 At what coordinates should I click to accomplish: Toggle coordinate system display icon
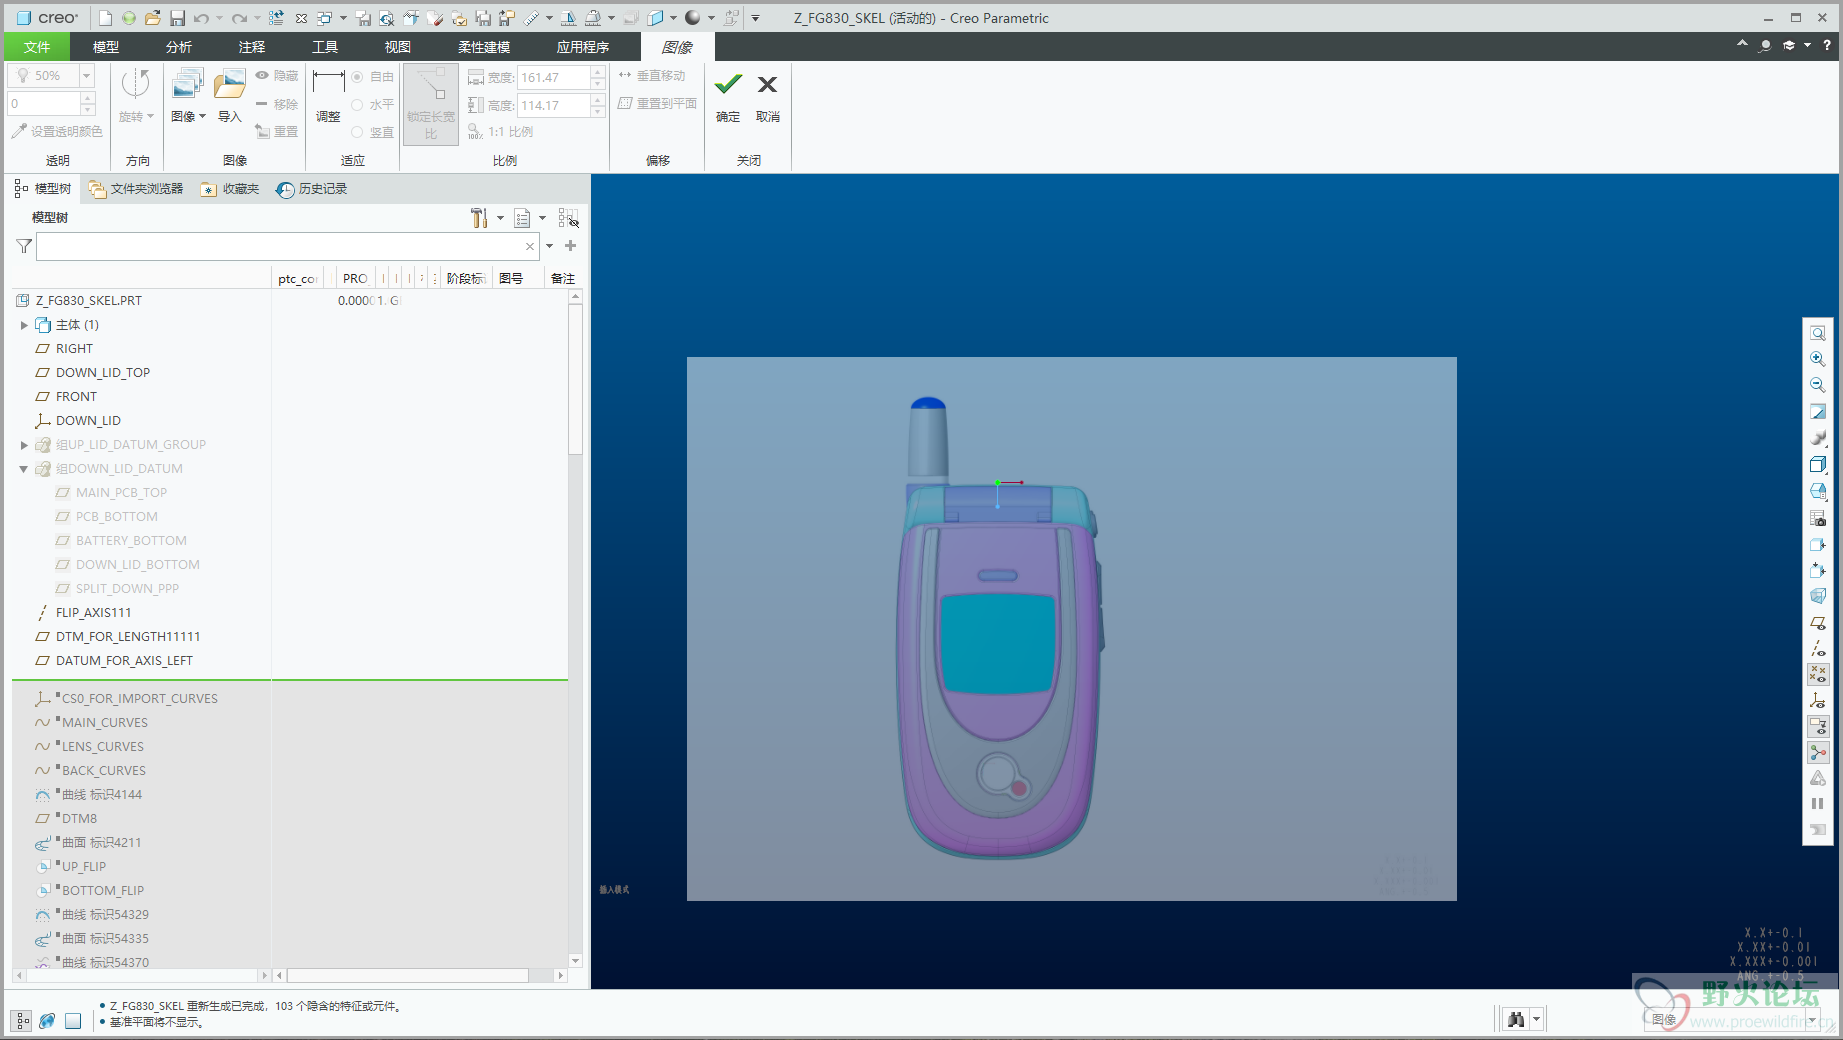(x=1818, y=701)
